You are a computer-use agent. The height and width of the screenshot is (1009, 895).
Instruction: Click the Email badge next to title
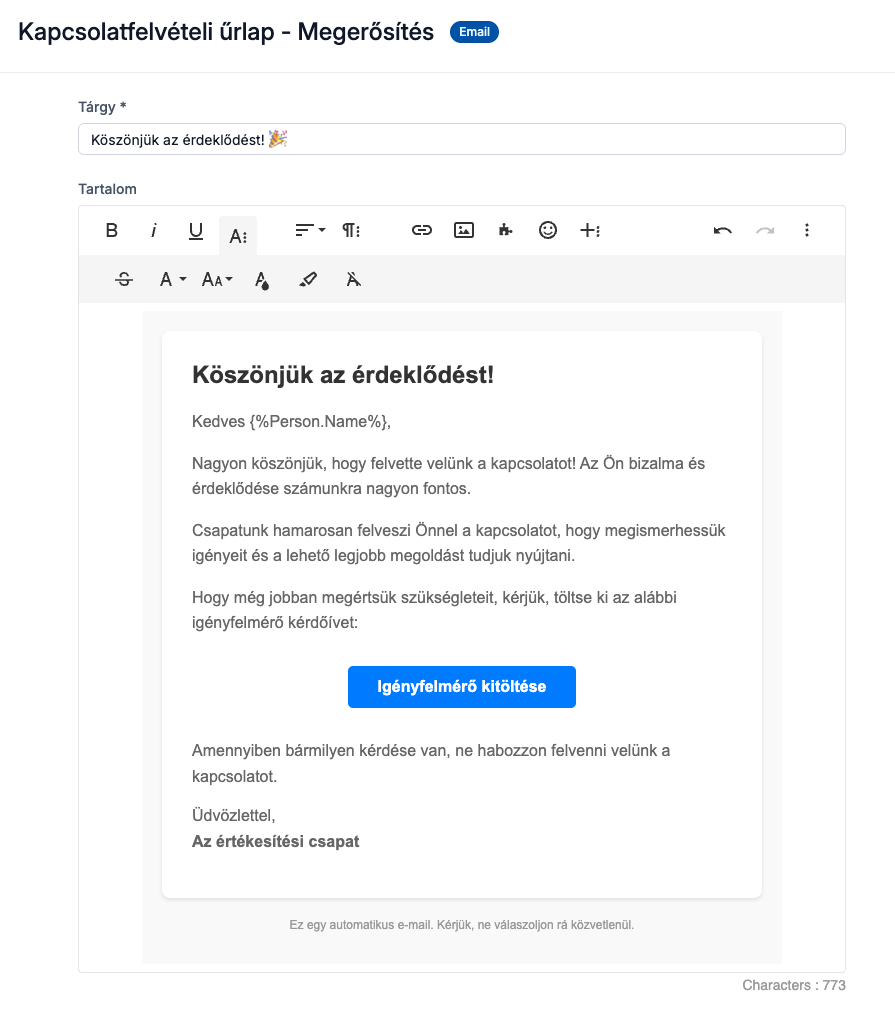tap(474, 32)
